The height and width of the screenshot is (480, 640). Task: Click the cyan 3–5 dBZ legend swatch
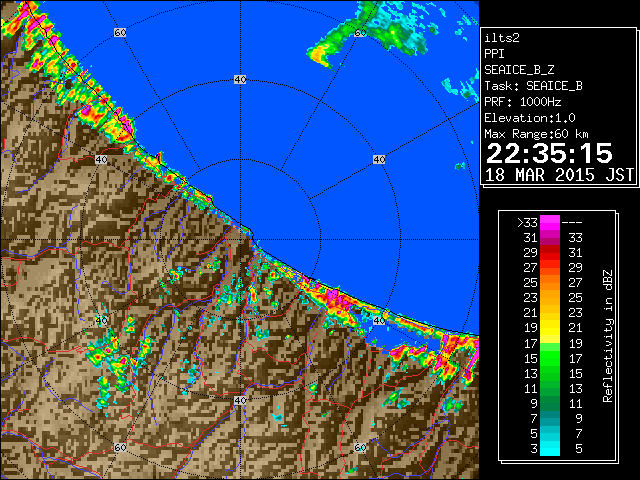click(x=550, y=448)
